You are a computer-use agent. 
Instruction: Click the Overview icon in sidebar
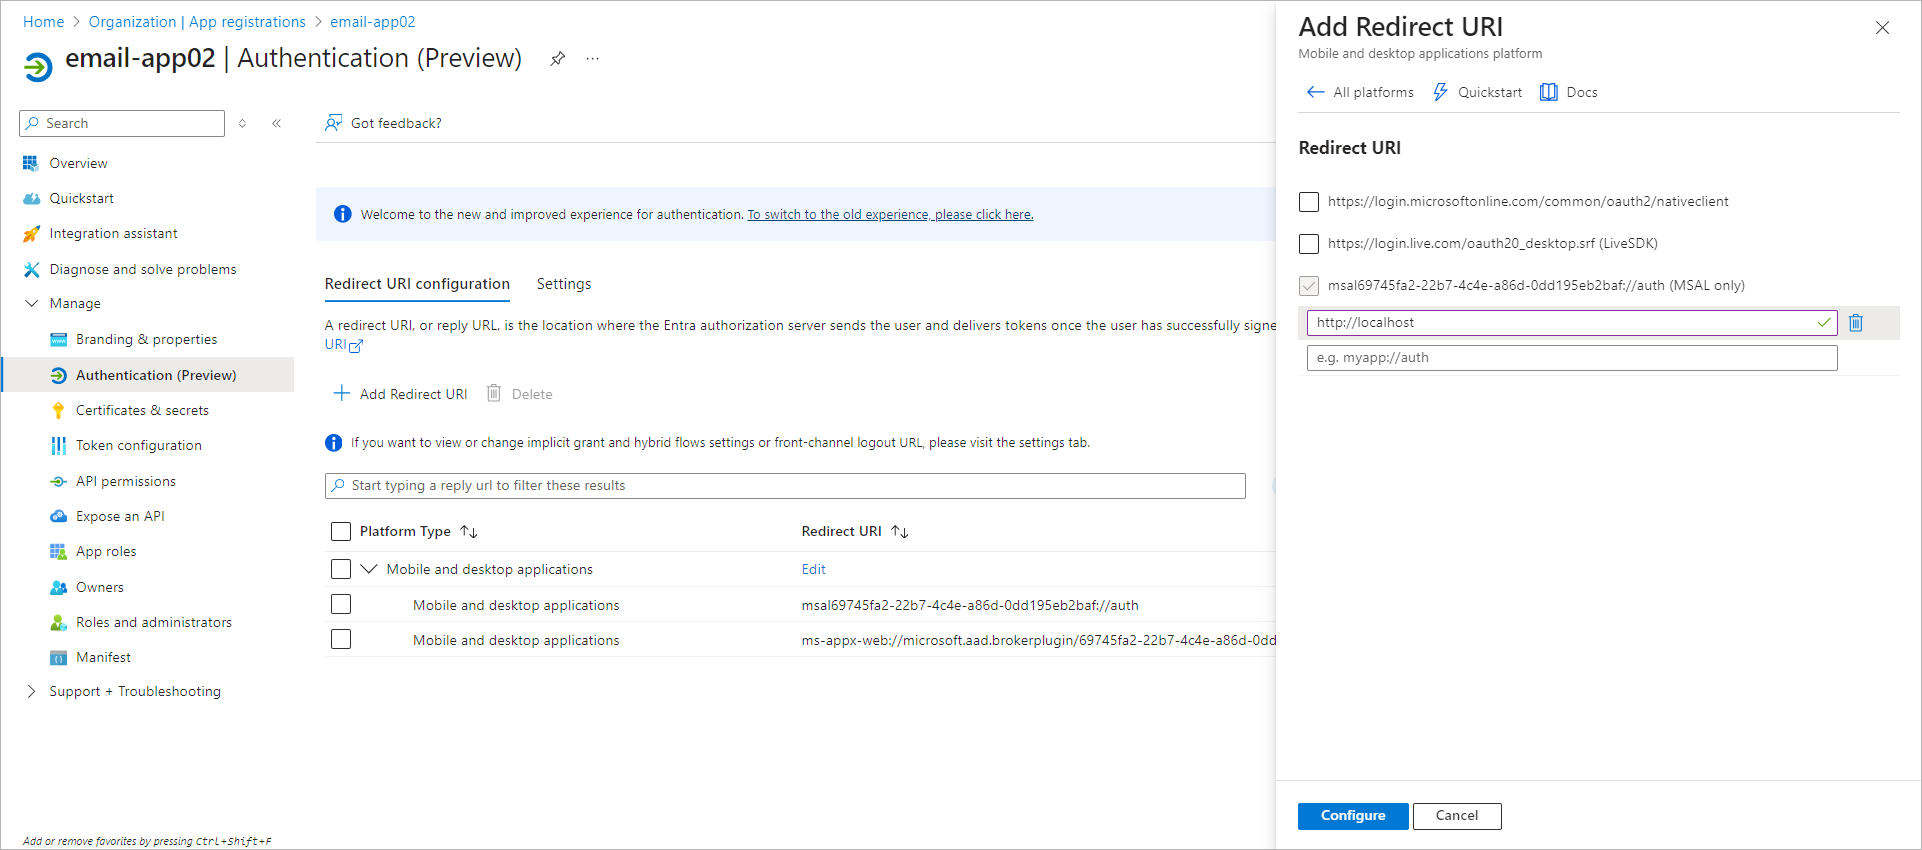pos(31,163)
